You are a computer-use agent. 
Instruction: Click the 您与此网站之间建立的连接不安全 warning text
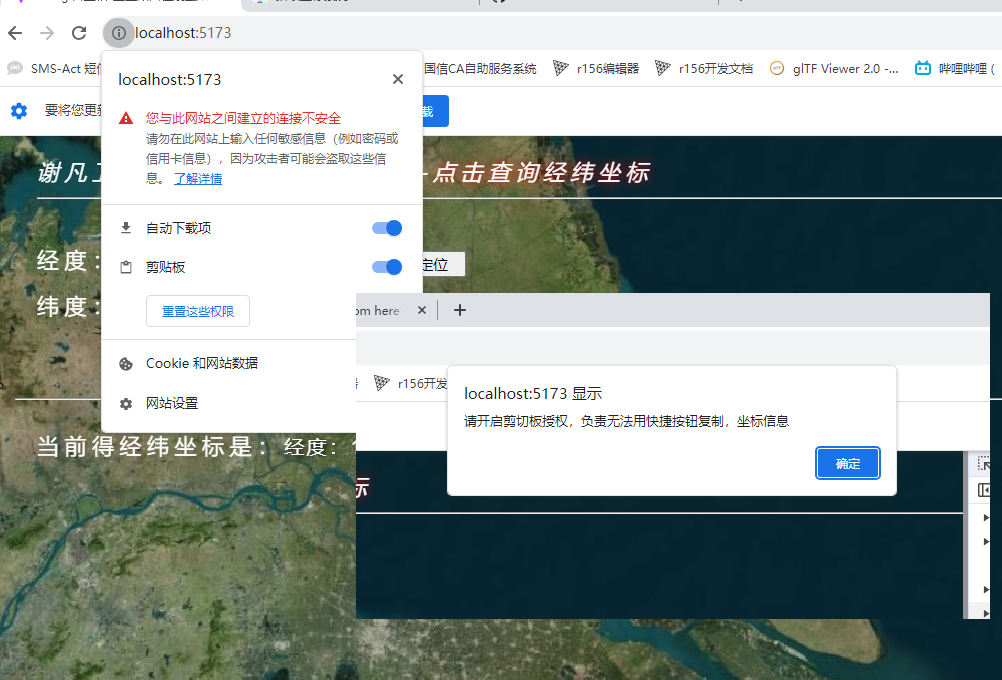pos(243,118)
